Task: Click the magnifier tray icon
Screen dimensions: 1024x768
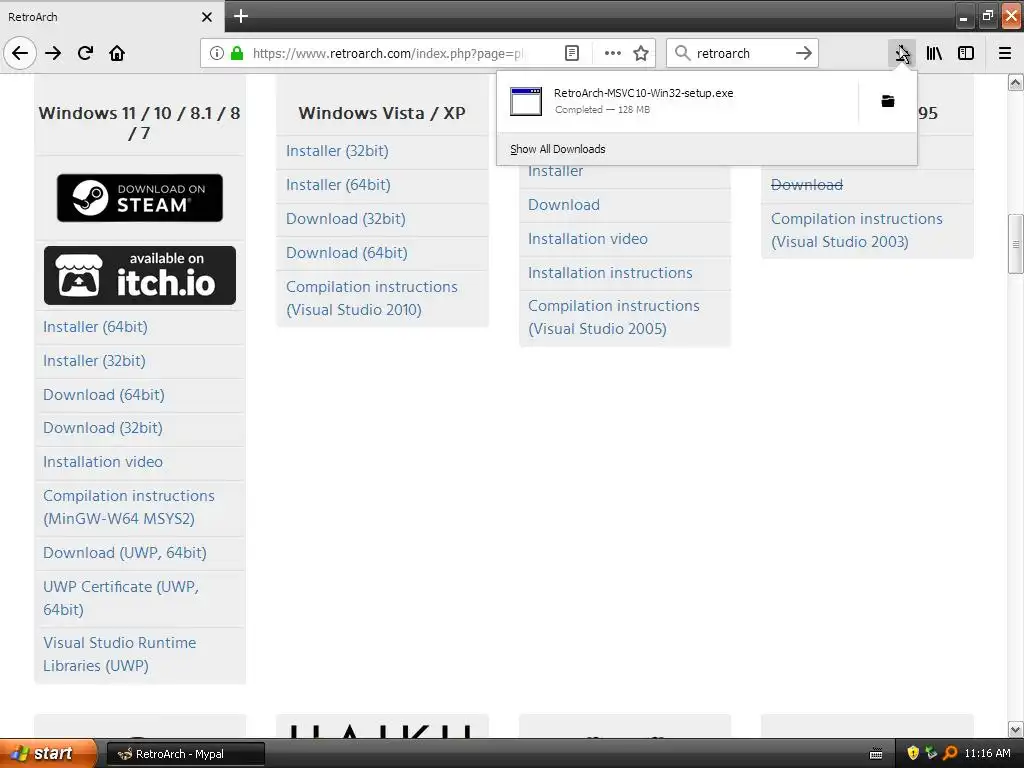Action: click(950, 754)
